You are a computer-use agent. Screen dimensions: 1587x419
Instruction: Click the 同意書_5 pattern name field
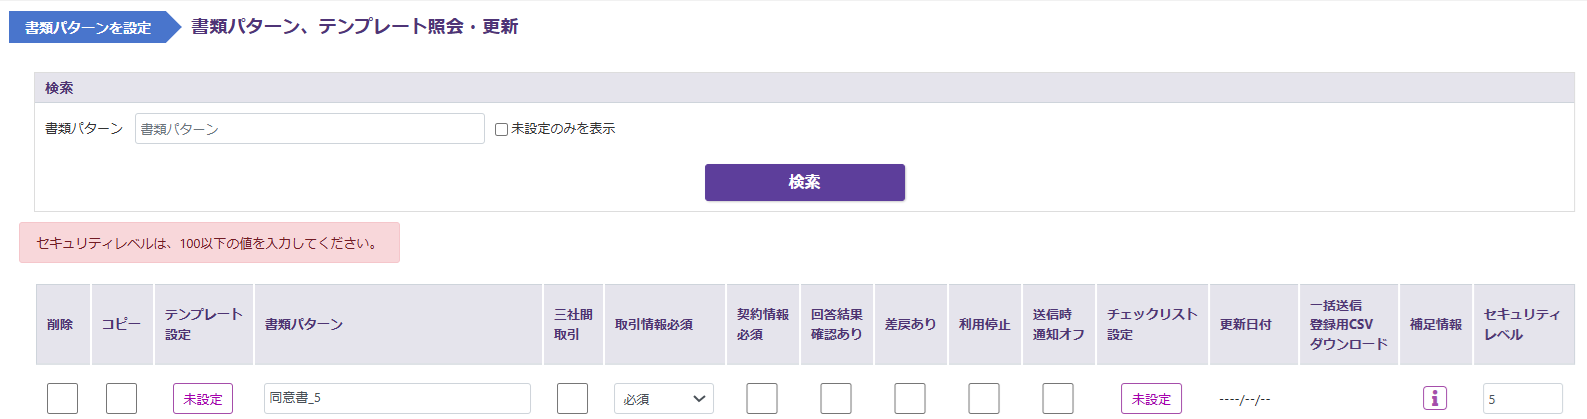coord(397,398)
